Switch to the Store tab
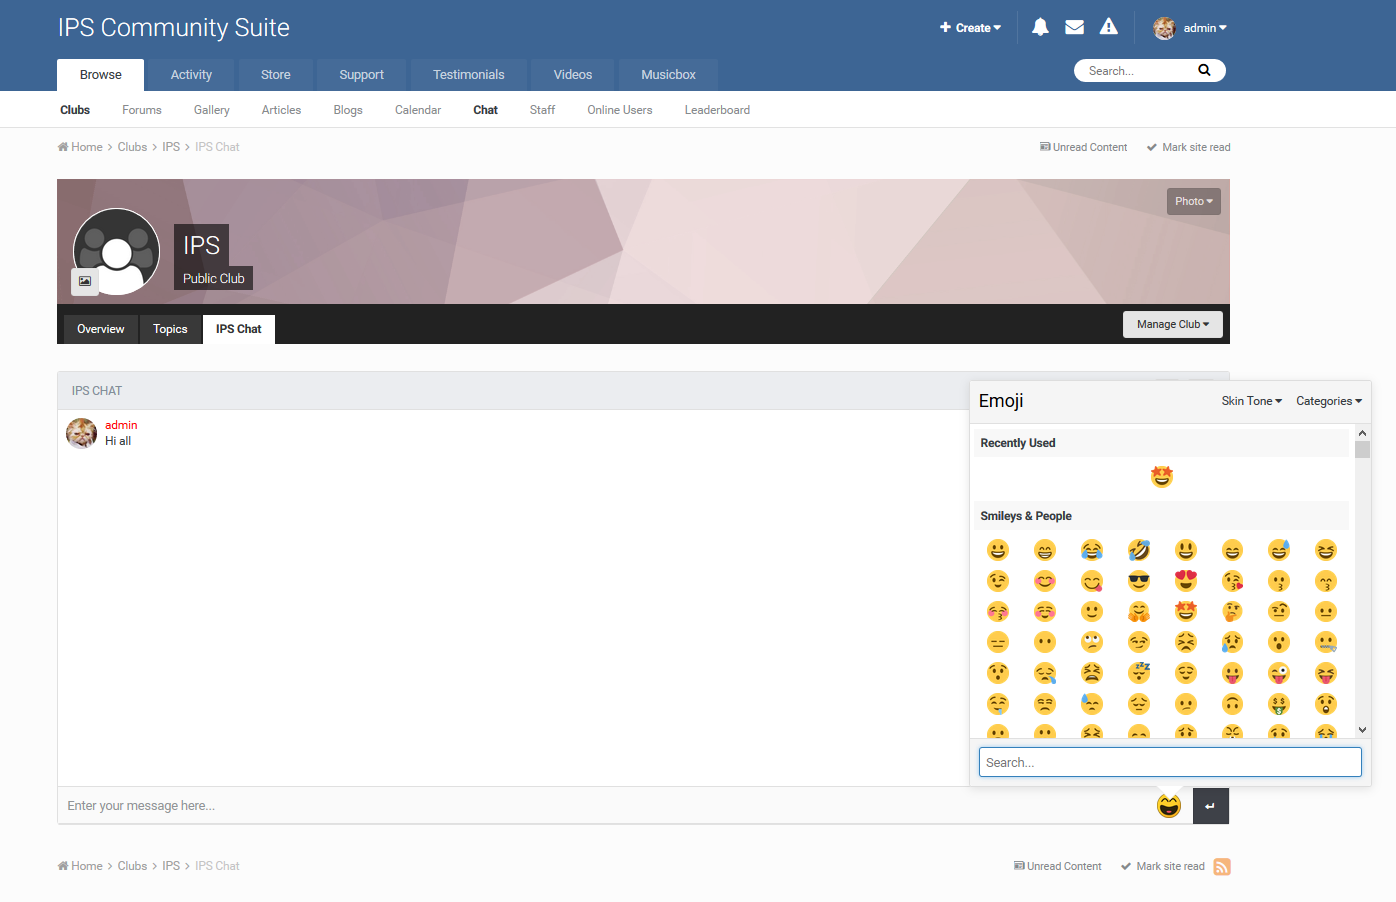 click(x=276, y=75)
